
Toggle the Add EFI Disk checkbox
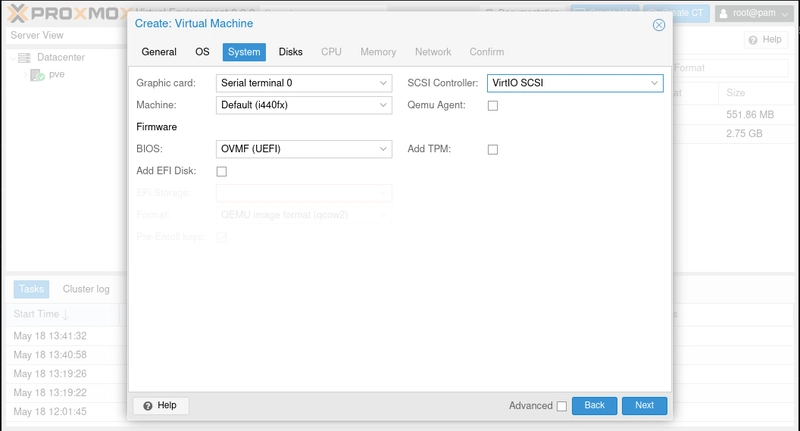tap(222, 172)
